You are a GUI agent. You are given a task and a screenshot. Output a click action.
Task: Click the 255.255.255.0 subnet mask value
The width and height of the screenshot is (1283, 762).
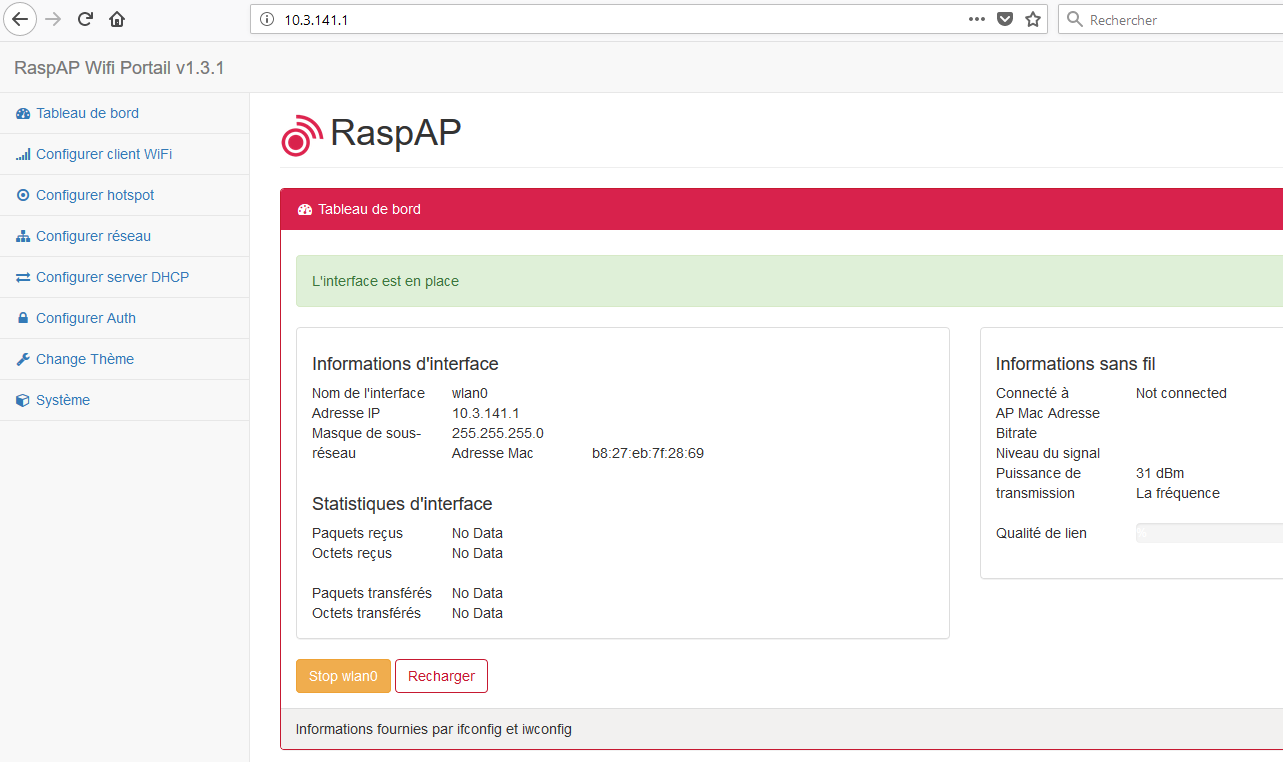pos(498,433)
